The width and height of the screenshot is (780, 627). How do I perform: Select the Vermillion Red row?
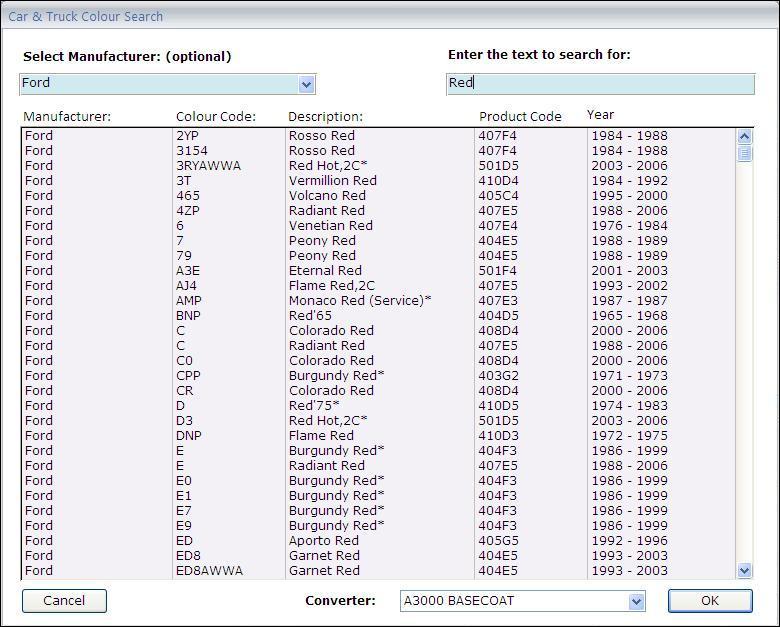(333, 181)
